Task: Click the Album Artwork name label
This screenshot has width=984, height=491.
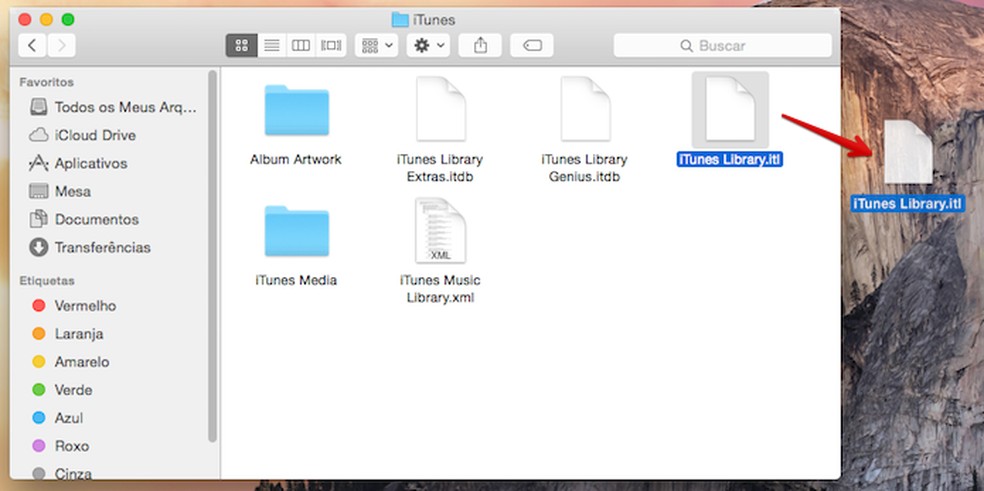Action: 296,159
